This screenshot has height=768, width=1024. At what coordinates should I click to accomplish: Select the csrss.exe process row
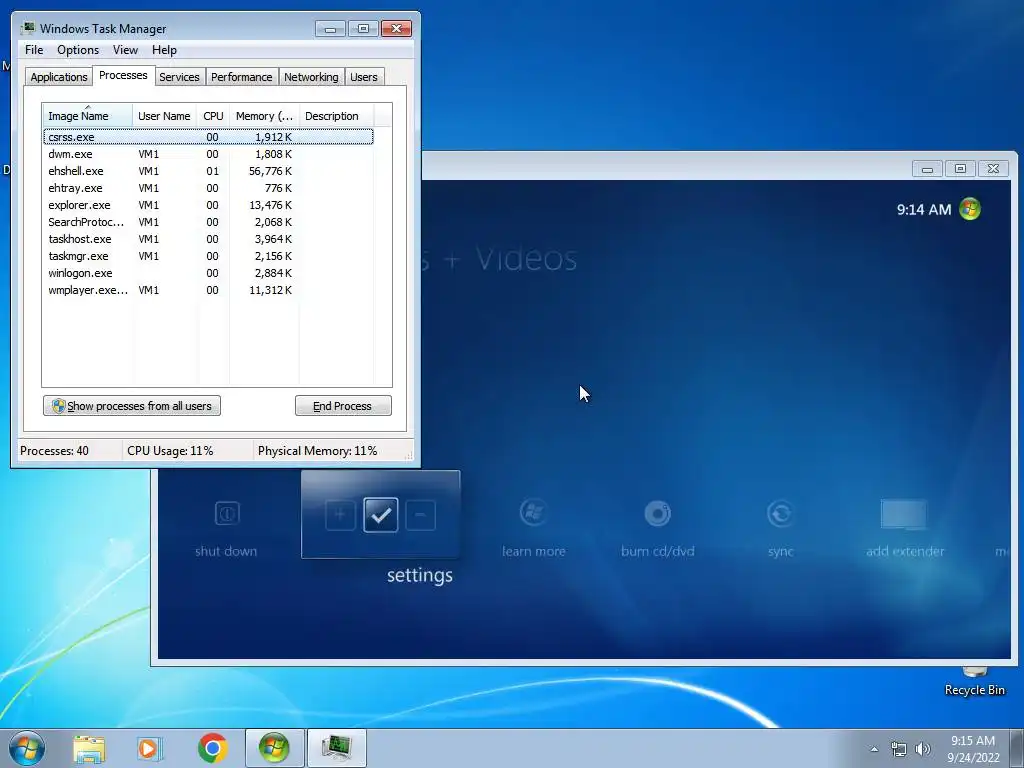click(208, 137)
